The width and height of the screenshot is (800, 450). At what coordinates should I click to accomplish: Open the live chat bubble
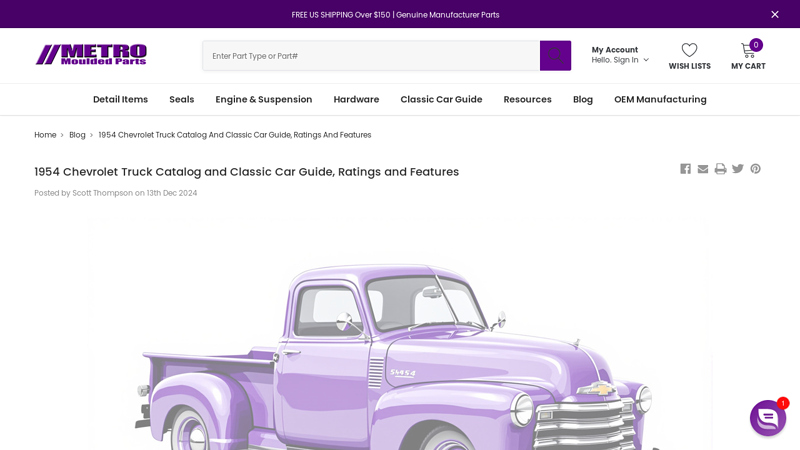(x=768, y=418)
